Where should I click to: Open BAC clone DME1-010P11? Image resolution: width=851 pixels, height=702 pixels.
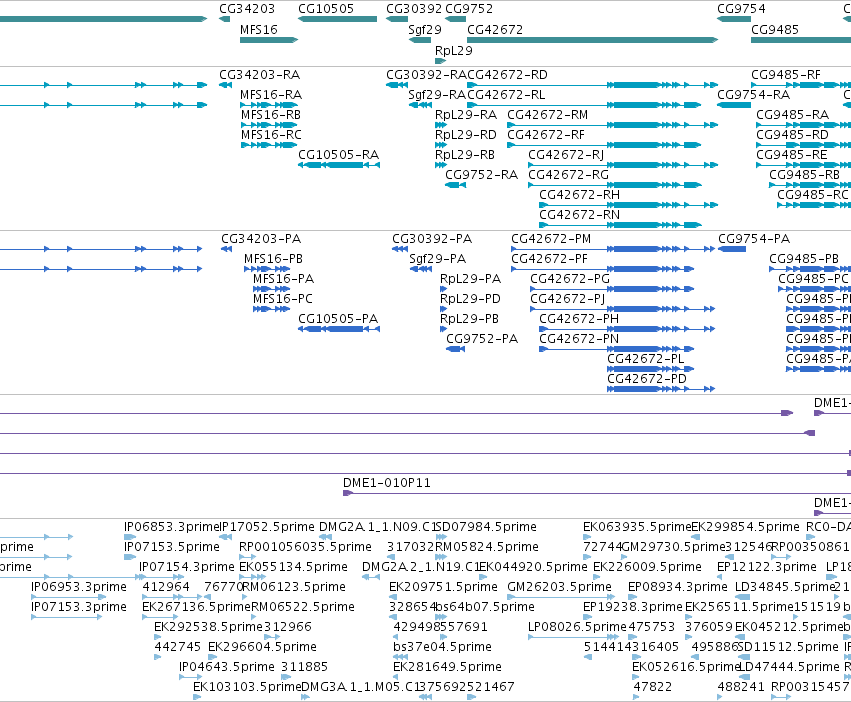click(386, 483)
